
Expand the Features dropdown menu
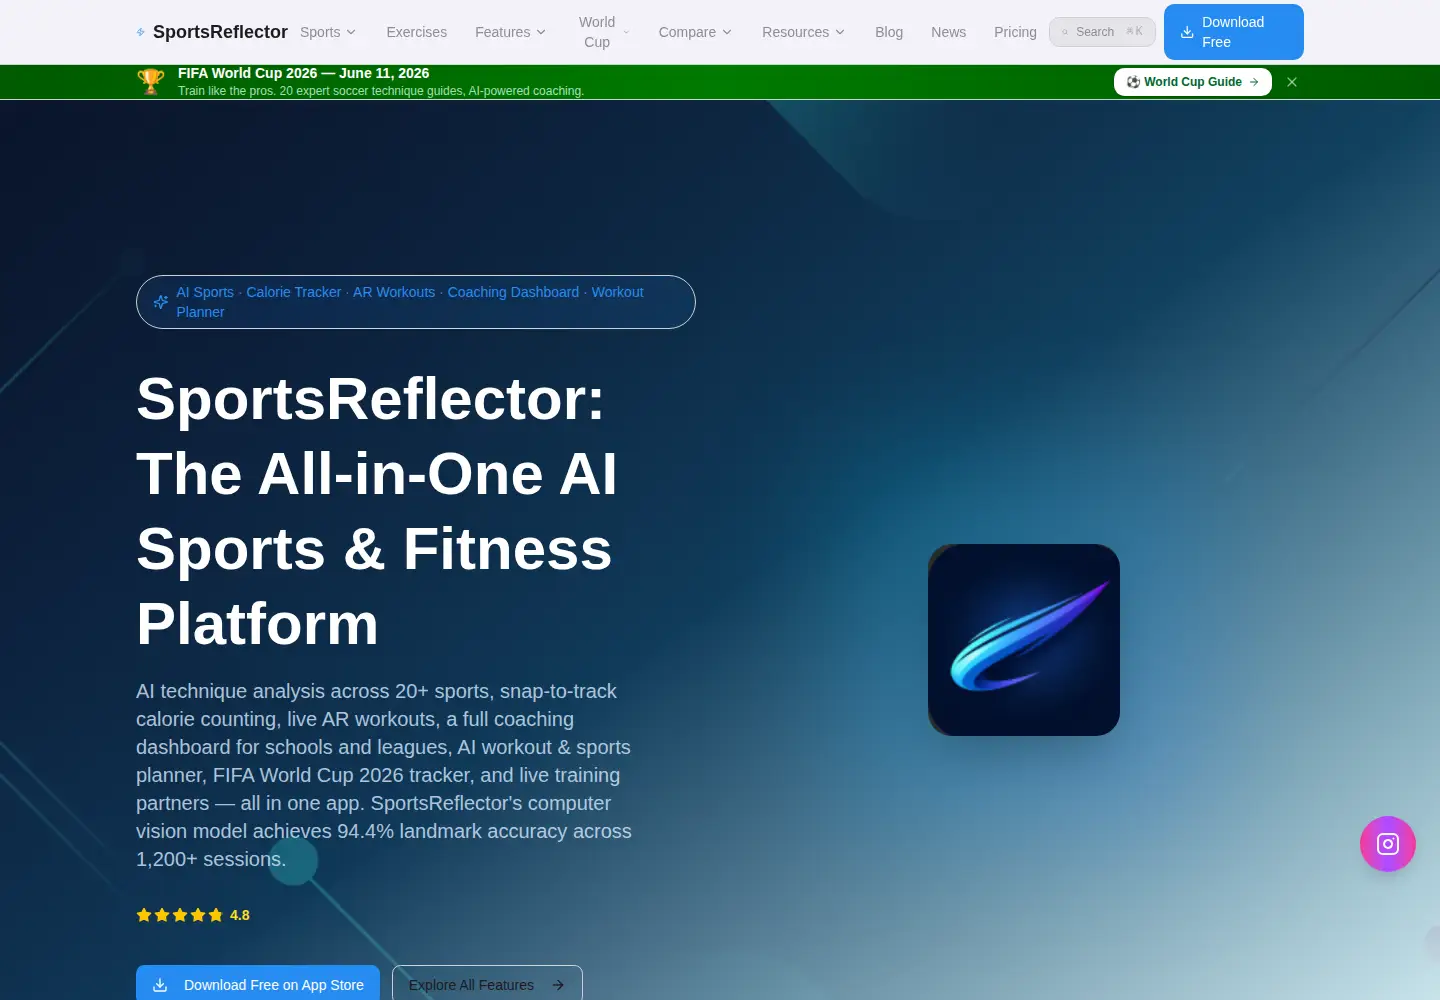click(x=510, y=32)
